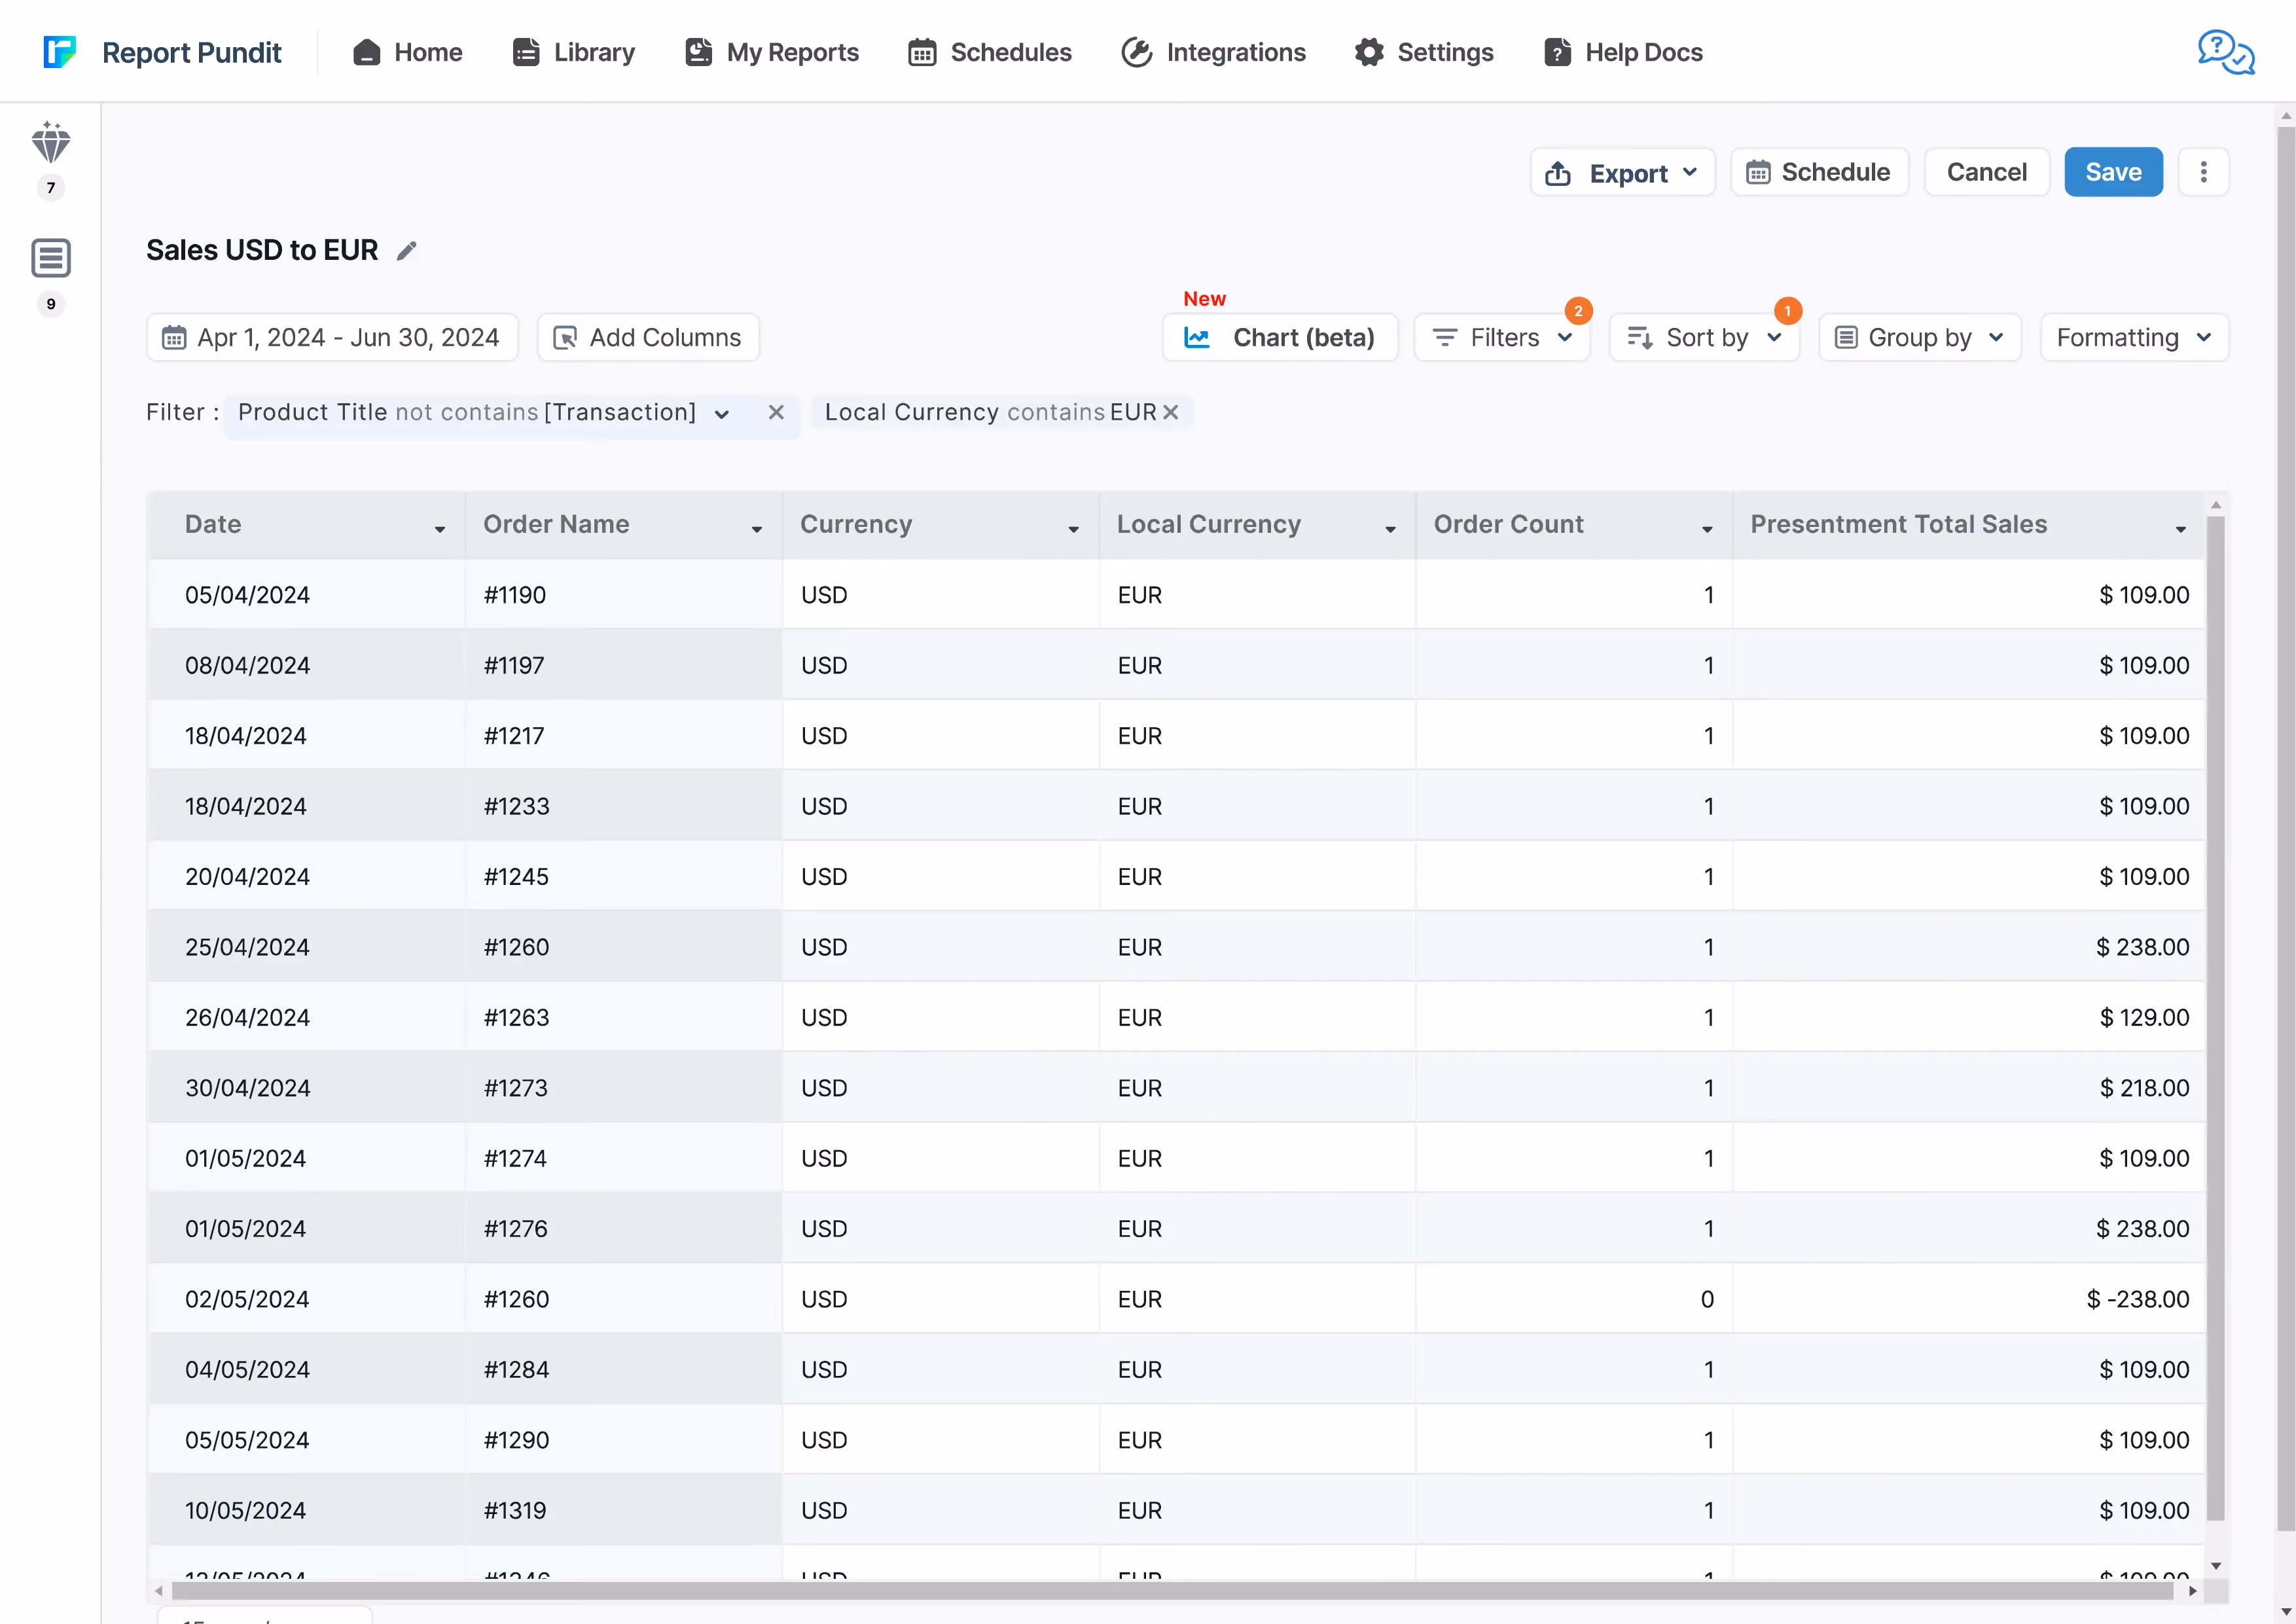Click the Schedule button
Viewport: 2296px width, 1624px height.
pos(1819,172)
